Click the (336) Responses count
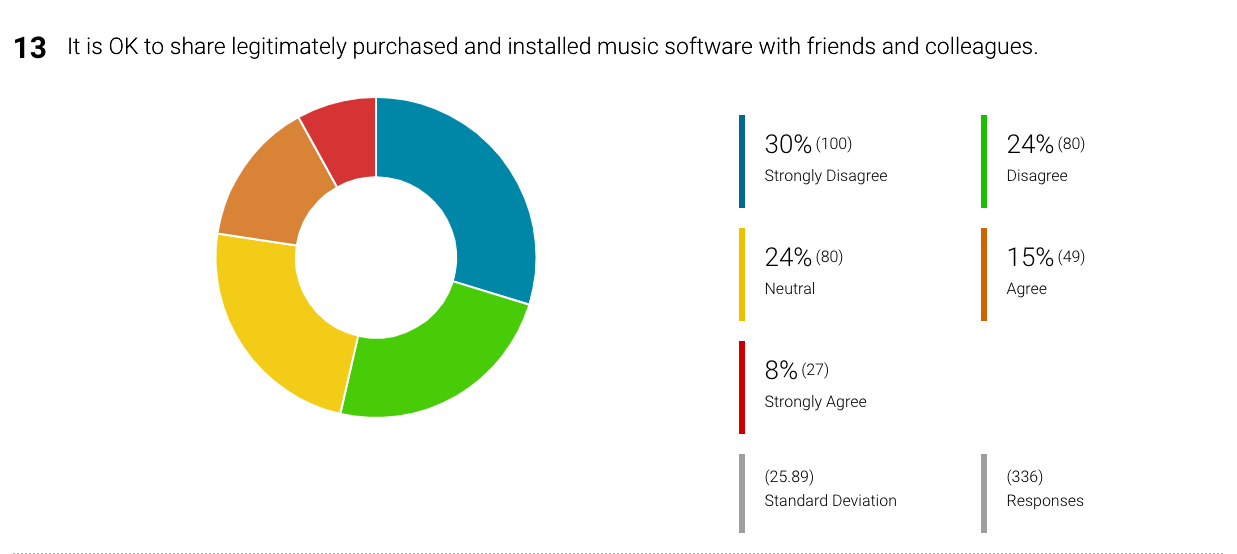Viewport: 1237px width, 554px height. [1025, 477]
